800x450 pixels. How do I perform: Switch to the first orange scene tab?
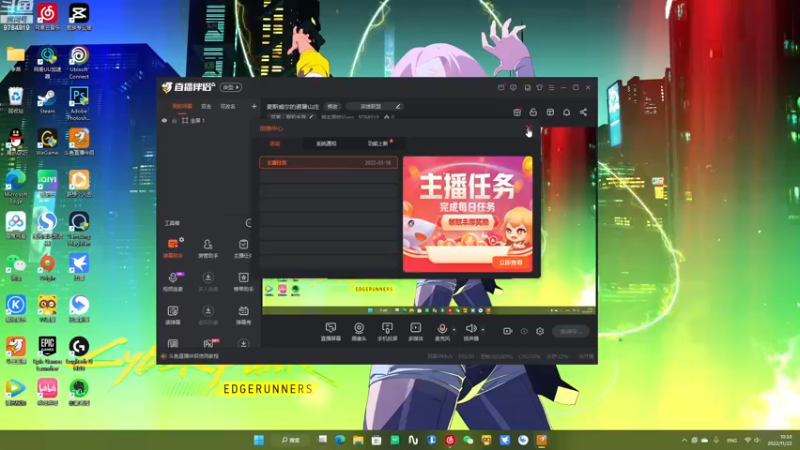(182, 106)
